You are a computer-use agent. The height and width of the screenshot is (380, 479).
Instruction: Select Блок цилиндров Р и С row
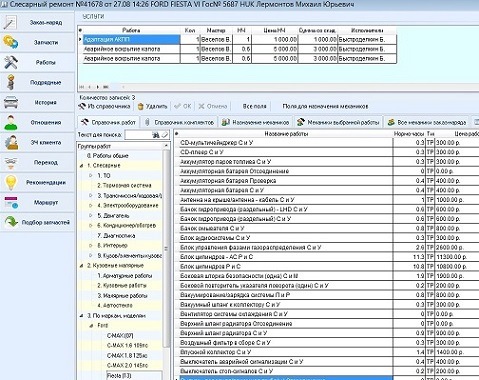tap(286, 266)
